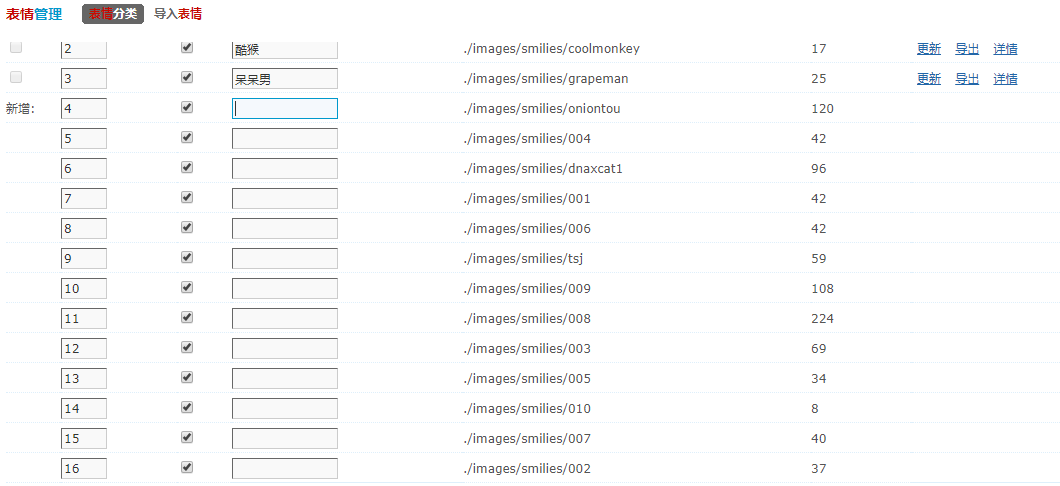The width and height of the screenshot is (1060, 486).
Task: Select the path text ./images/smilies/dnaxcat1
Action: coord(543,169)
